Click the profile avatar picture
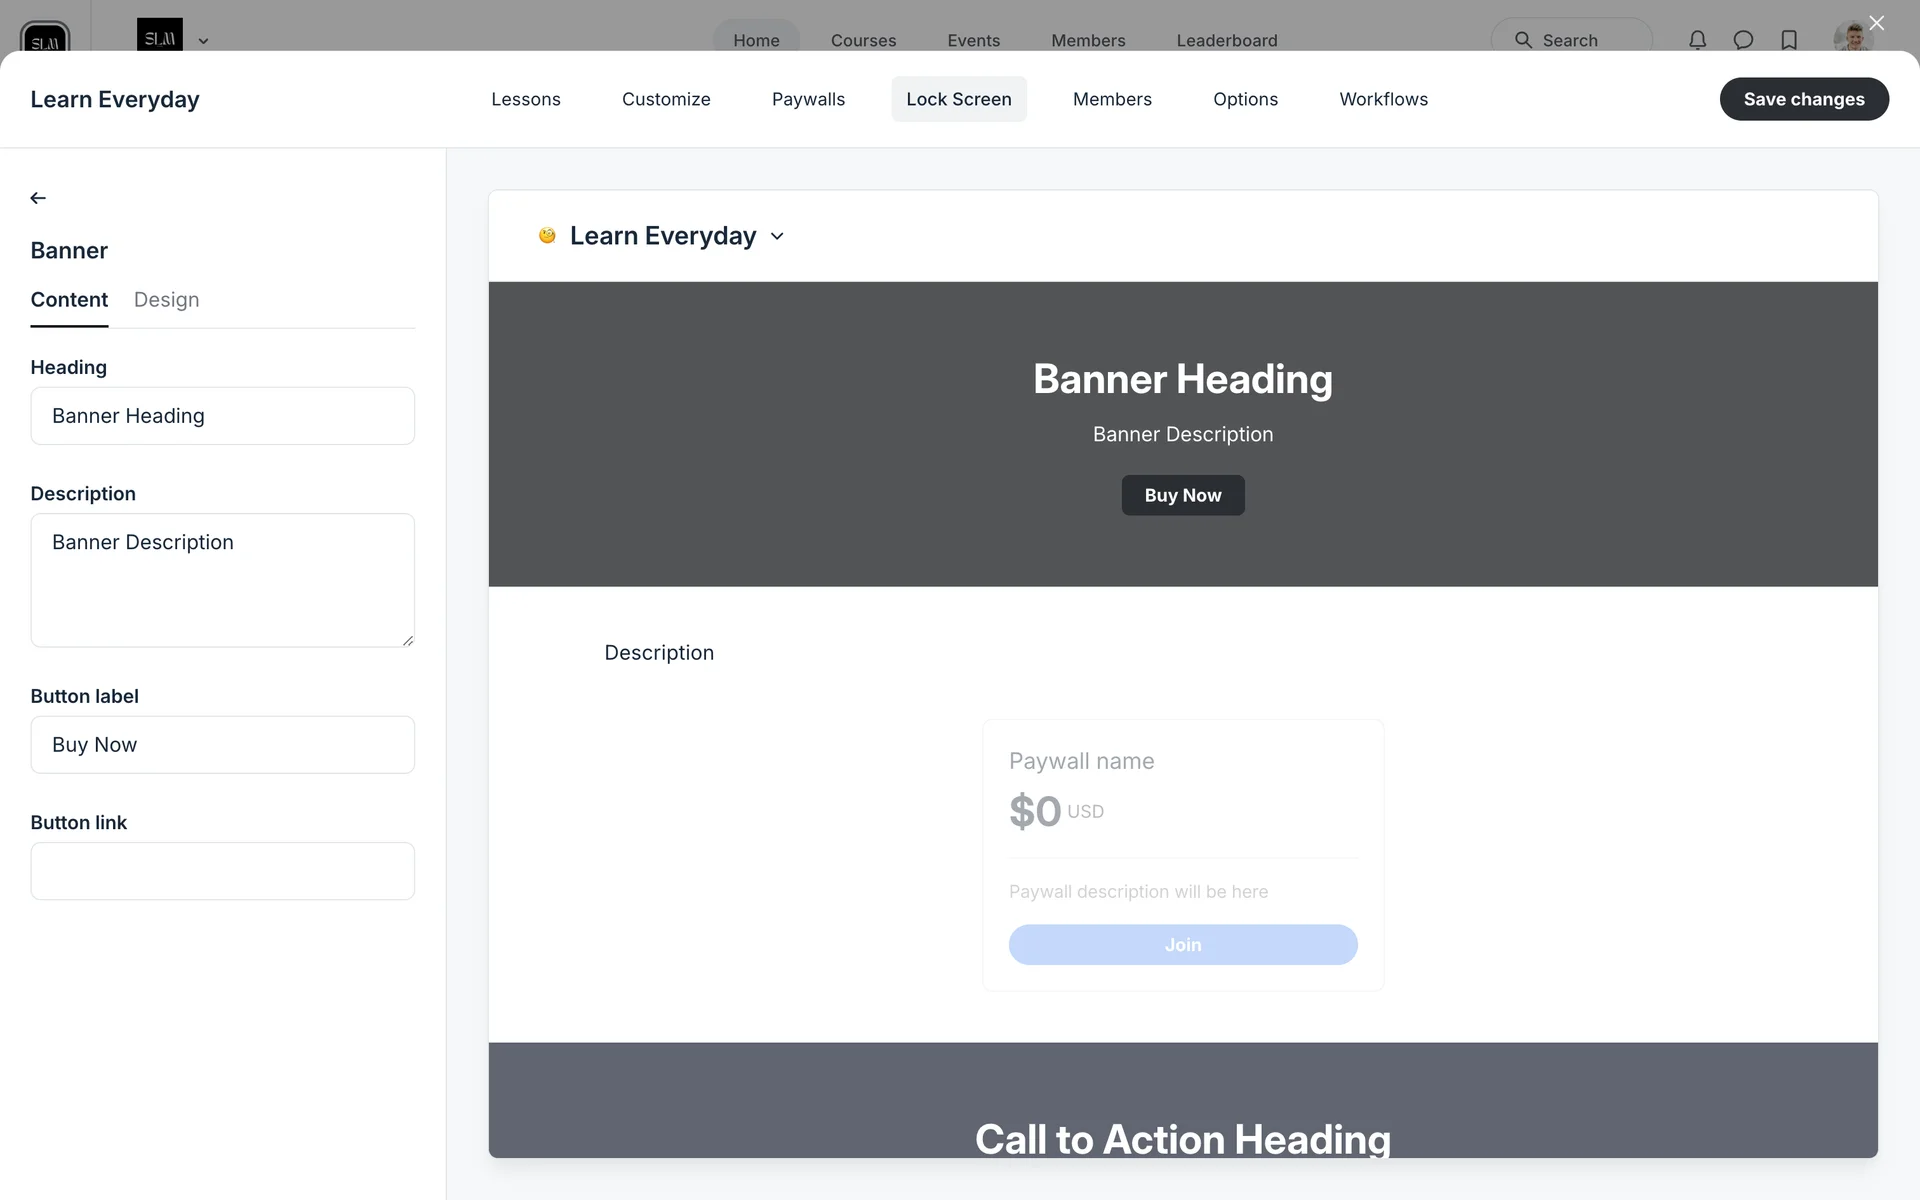Image resolution: width=1920 pixels, height=1200 pixels. click(1851, 38)
